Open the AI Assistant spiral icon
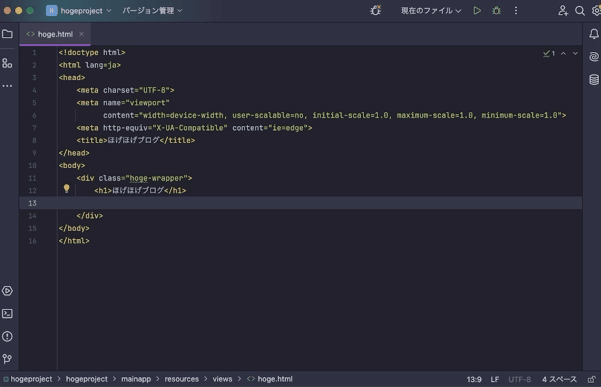 (594, 57)
